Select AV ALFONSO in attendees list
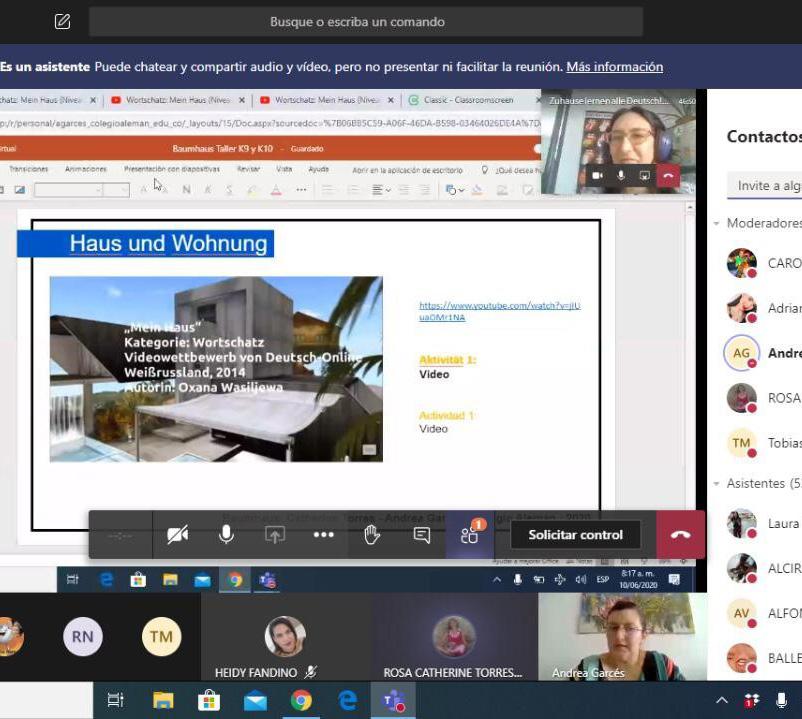 click(x=763, y=613)
